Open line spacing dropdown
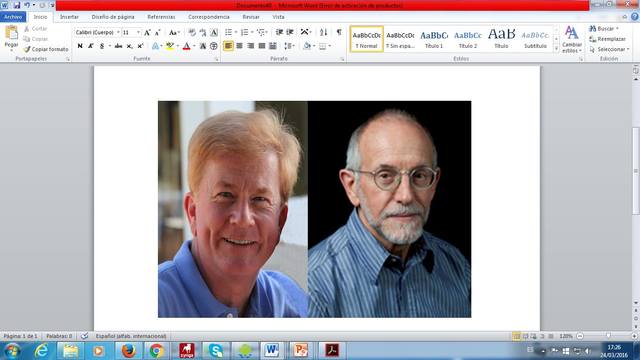The height and width of the screenshot is (360, 640). 289,46
